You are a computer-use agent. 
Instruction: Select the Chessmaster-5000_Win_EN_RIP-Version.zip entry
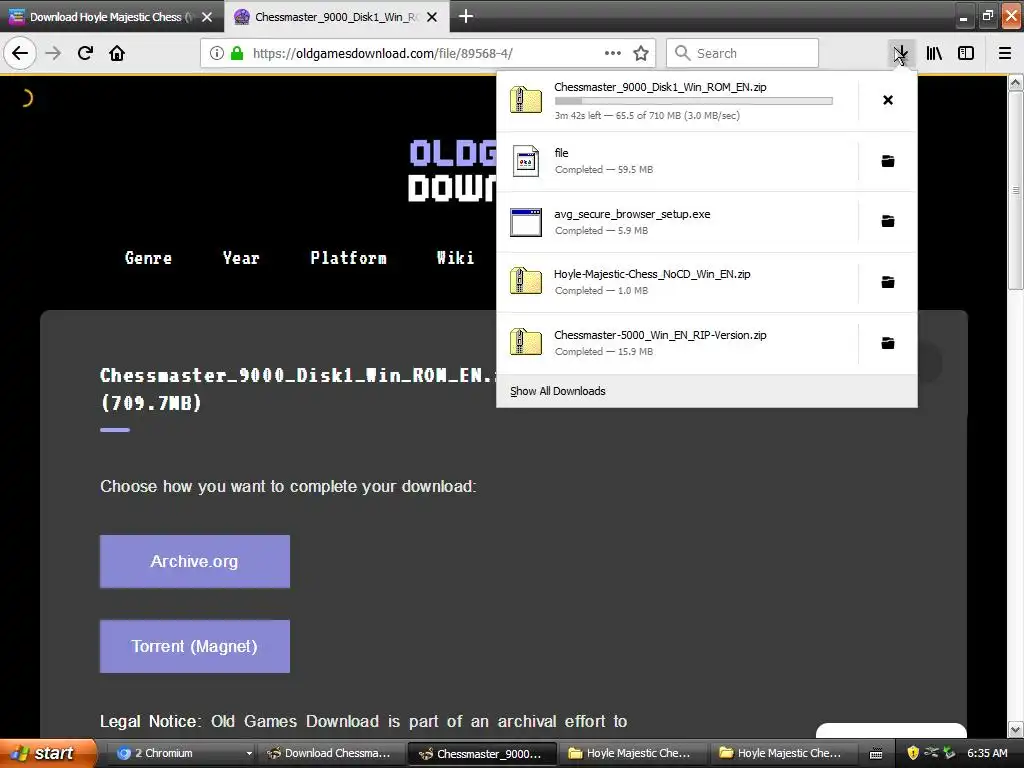point(677,343)
